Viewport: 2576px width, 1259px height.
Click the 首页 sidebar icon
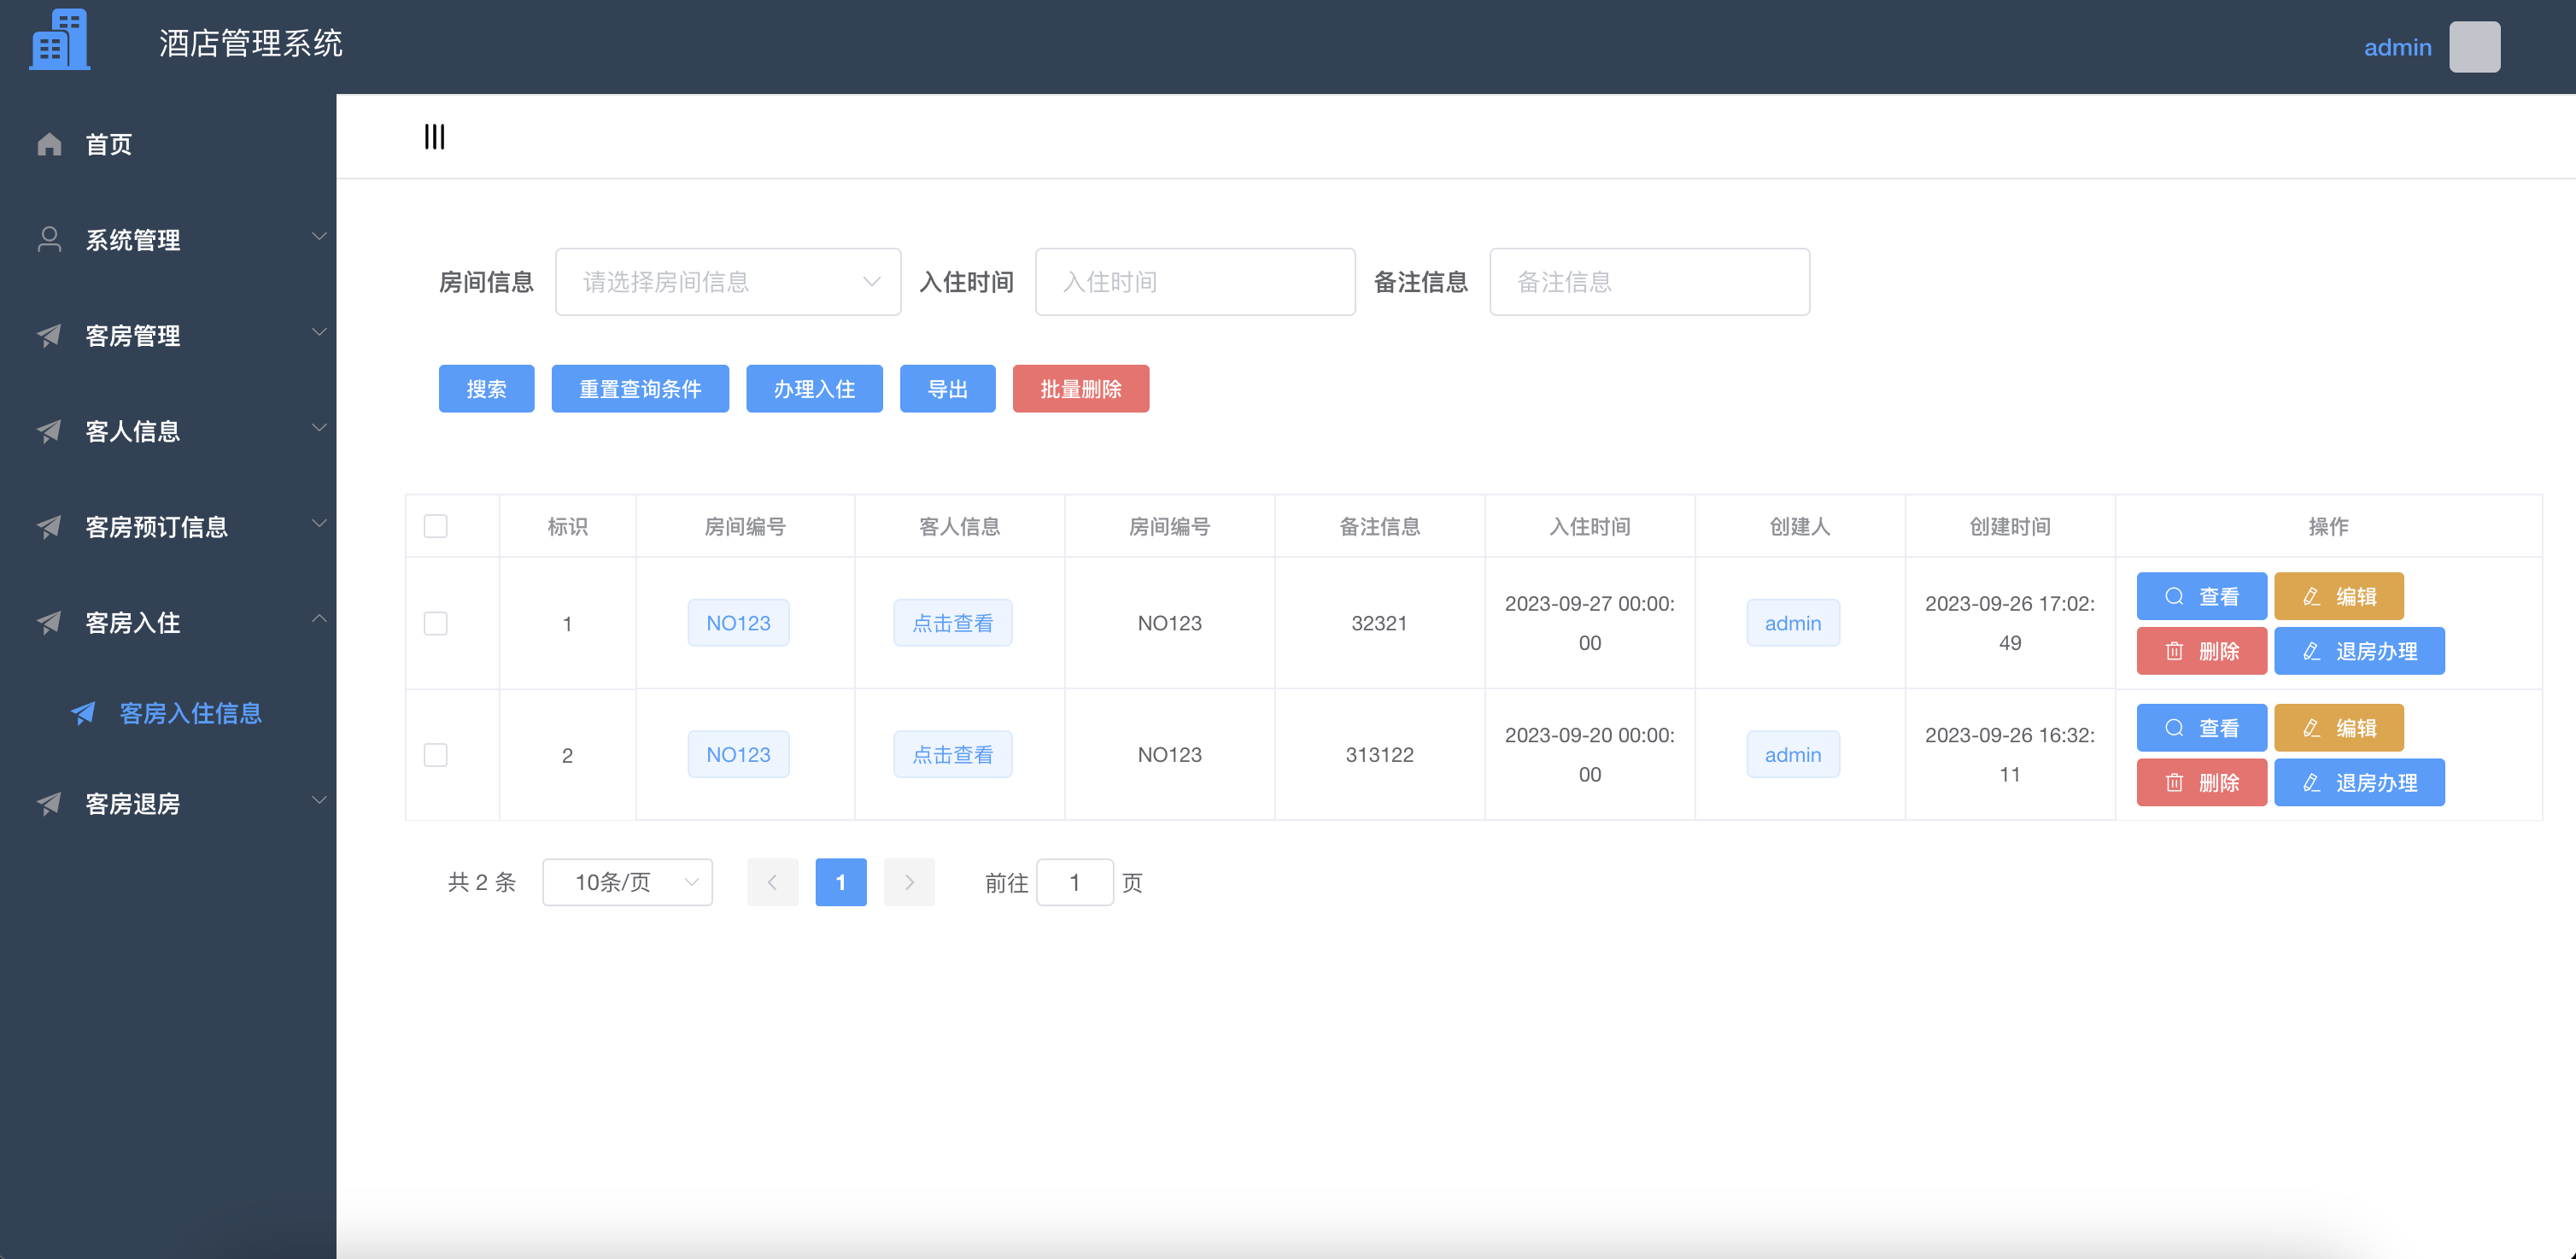[x=50, y=143]
